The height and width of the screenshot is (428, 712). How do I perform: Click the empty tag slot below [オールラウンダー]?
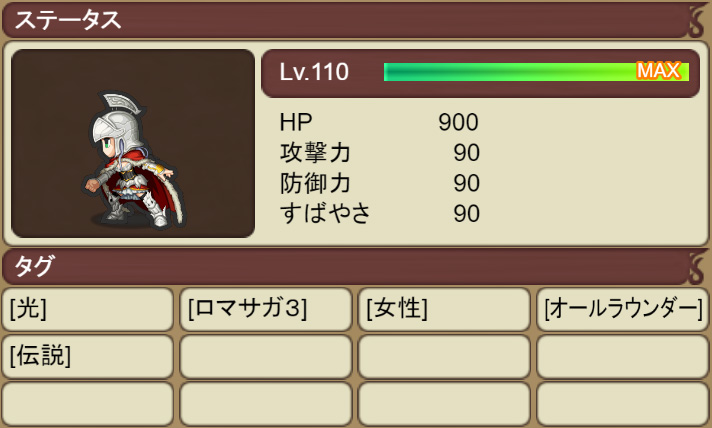pyautogui.click(x=623, y=356)
